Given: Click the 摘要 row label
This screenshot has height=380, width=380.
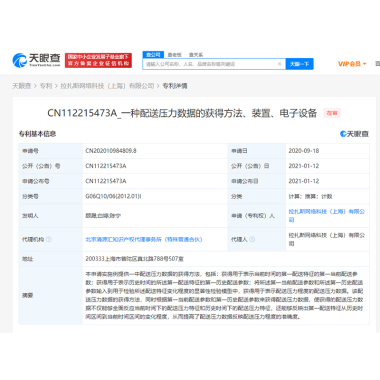Looking at the screenshot, I should coord(27,295).
